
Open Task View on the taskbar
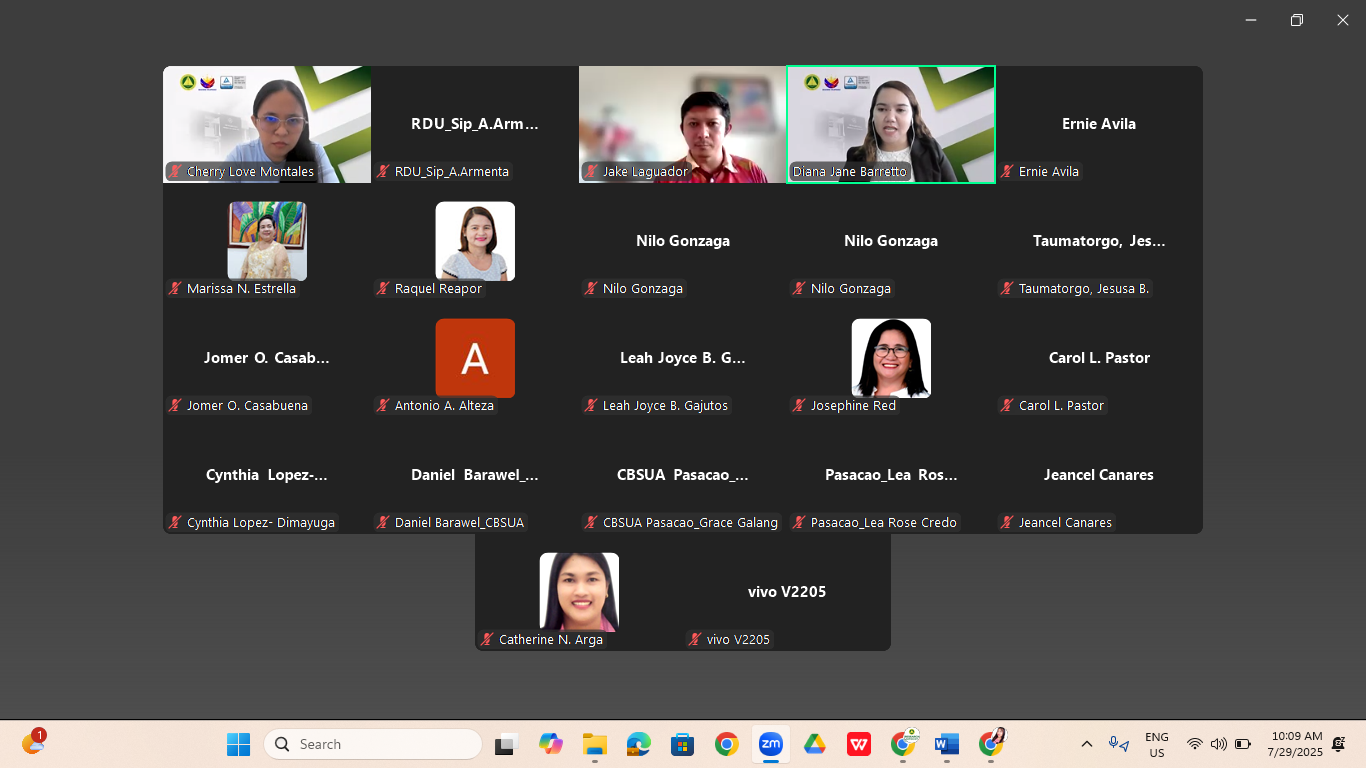(506, 744)
